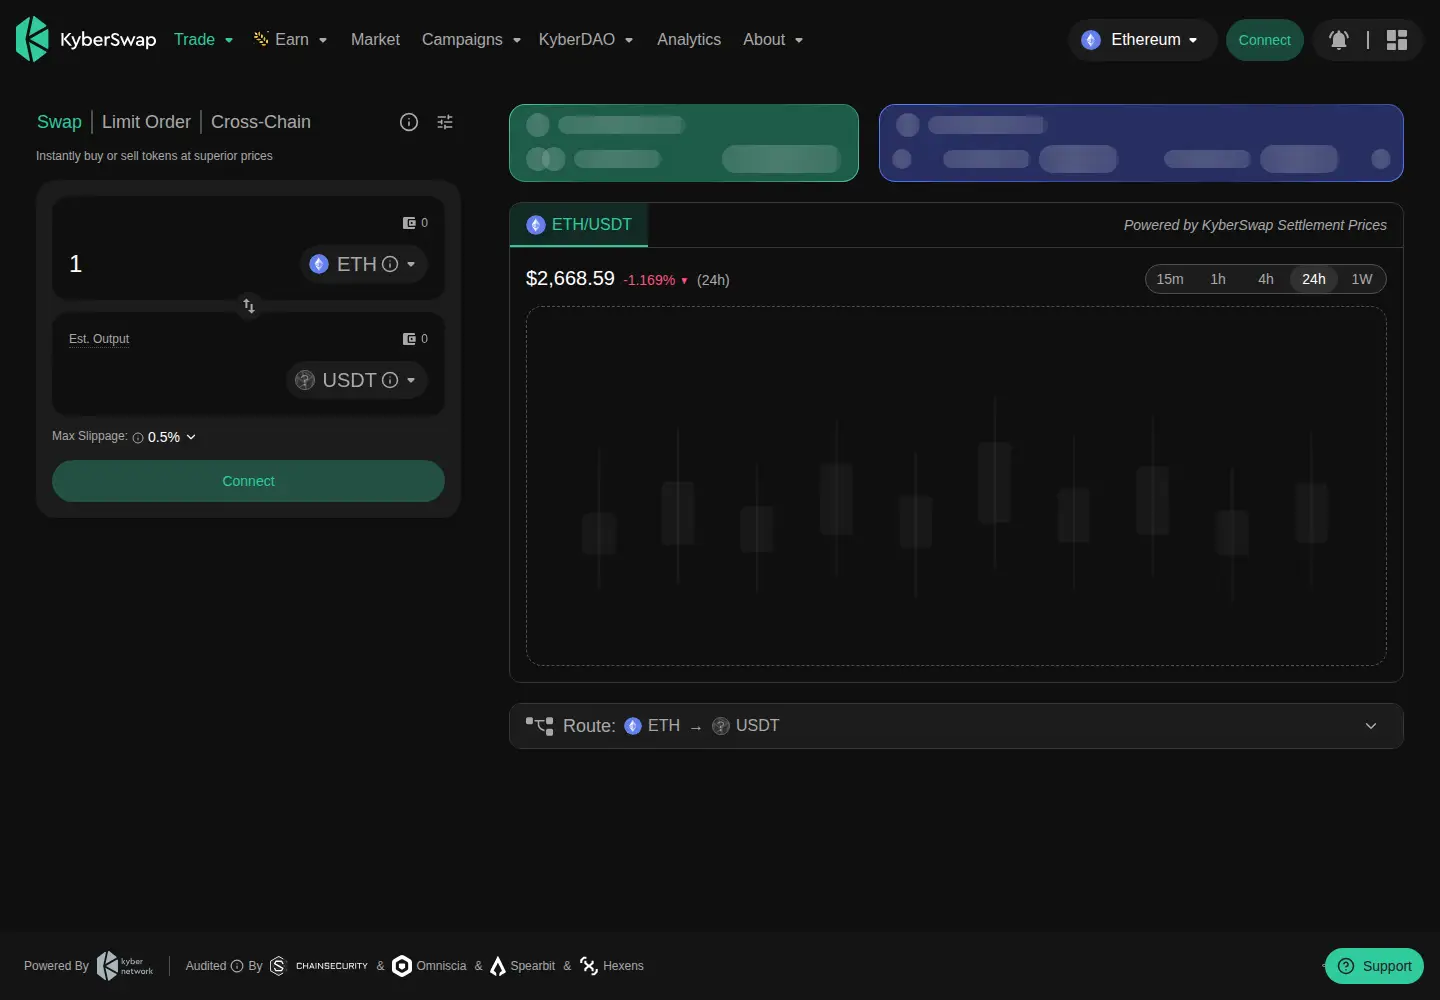
Task: Select the 15m chart timeframe
Action: click(1170, 279)
